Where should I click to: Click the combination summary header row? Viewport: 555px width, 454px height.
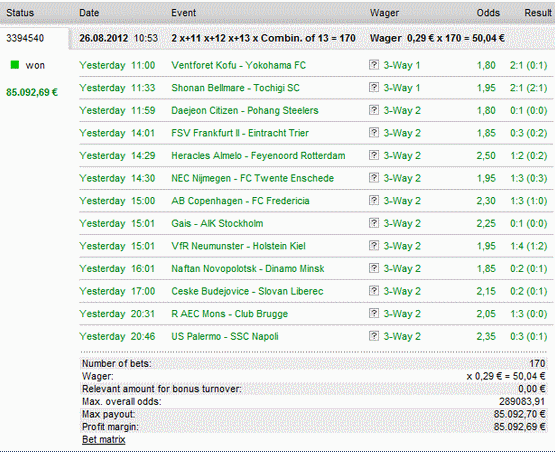(311, 38)
